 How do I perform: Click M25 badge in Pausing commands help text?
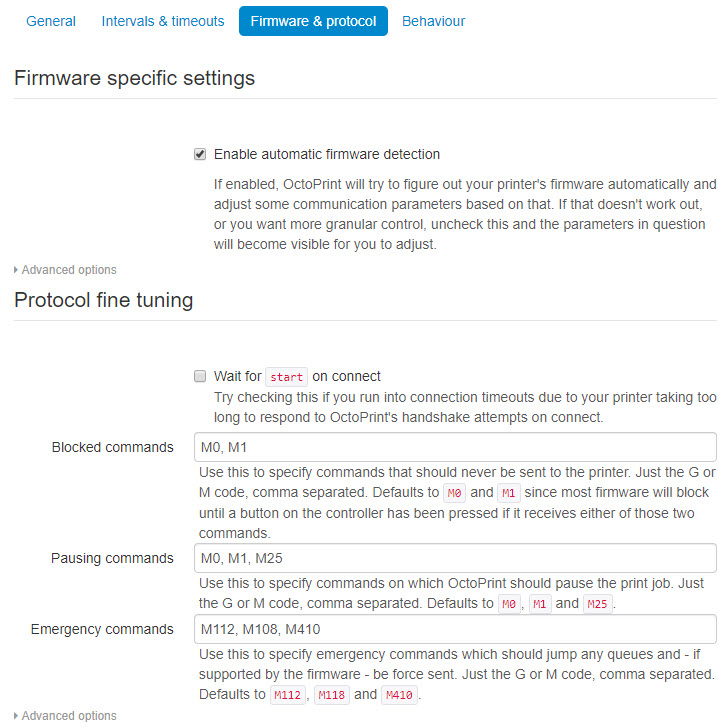point(597,604)
